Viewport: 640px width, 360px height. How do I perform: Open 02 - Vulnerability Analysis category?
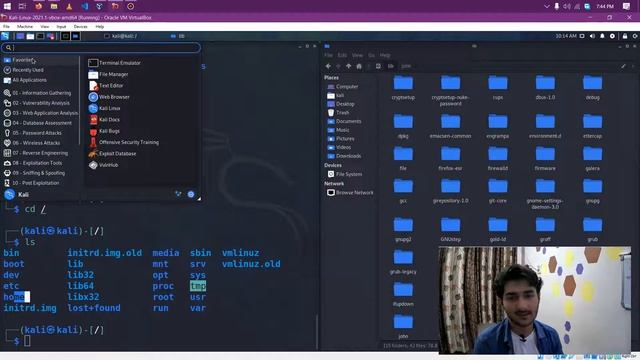click(x=37, y=103)
